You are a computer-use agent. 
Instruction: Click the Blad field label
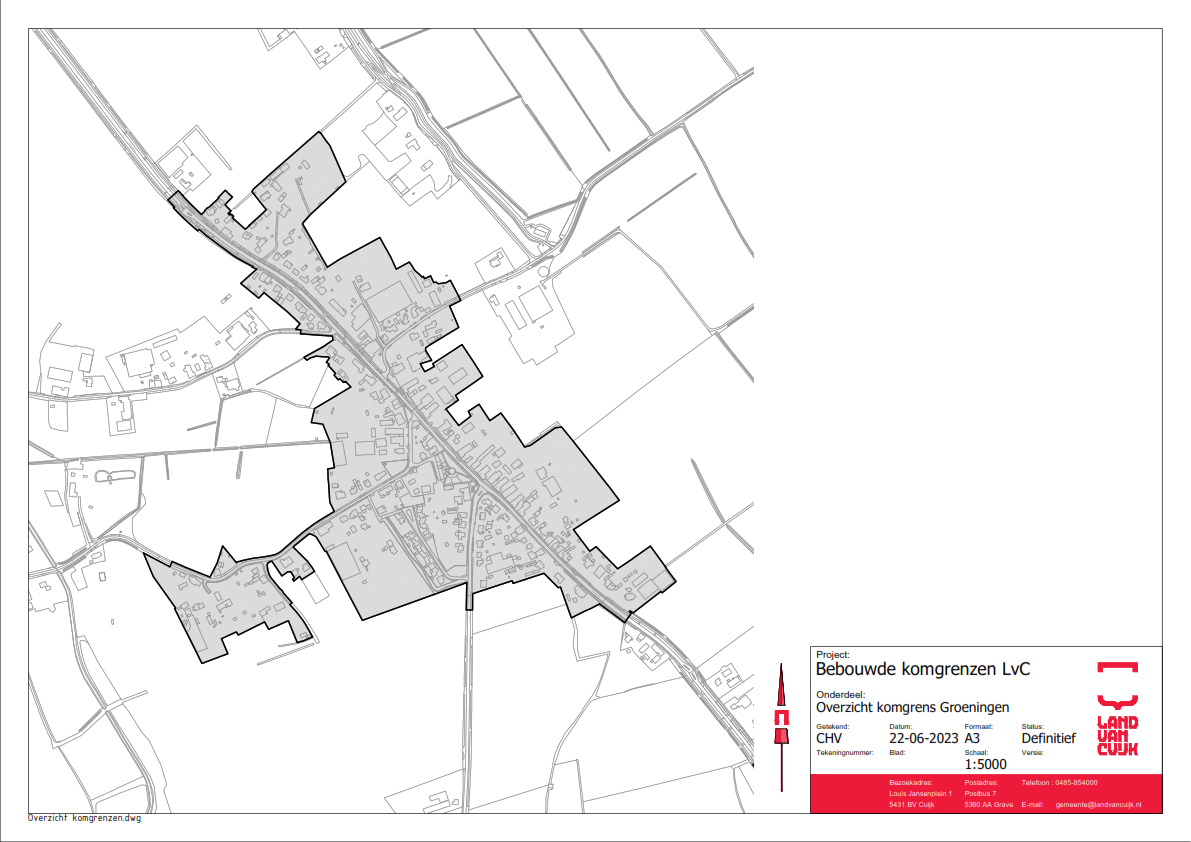click(896, 751)
